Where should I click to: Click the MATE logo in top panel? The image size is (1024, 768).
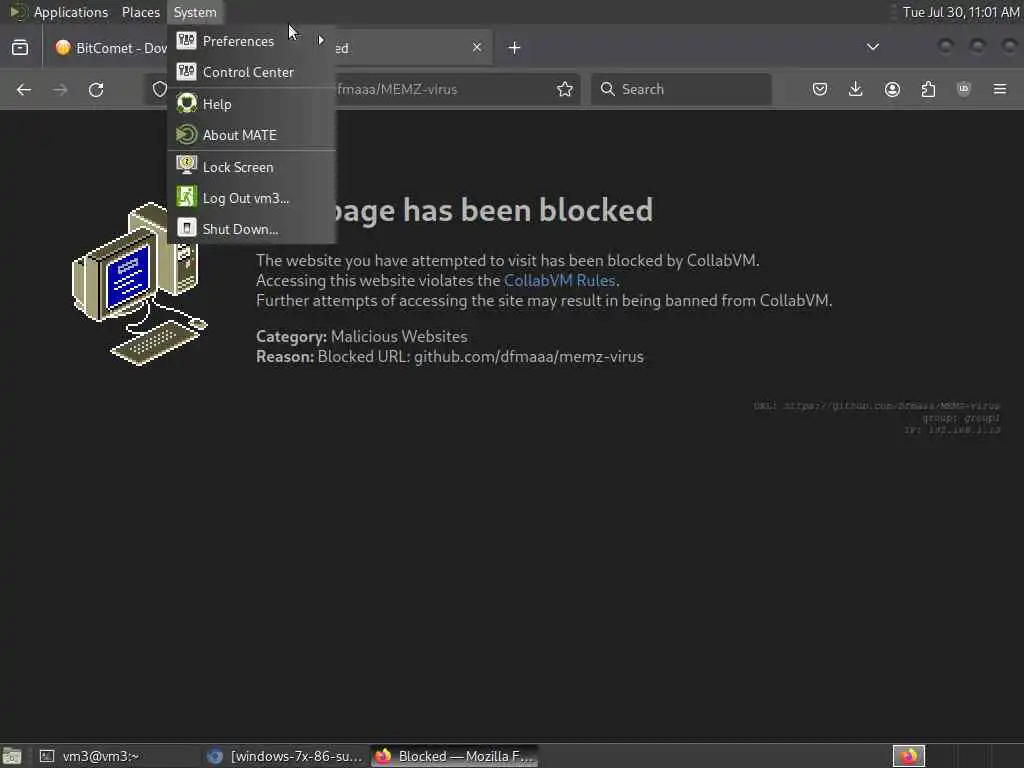pyautogui.click(x=17, y=12)
